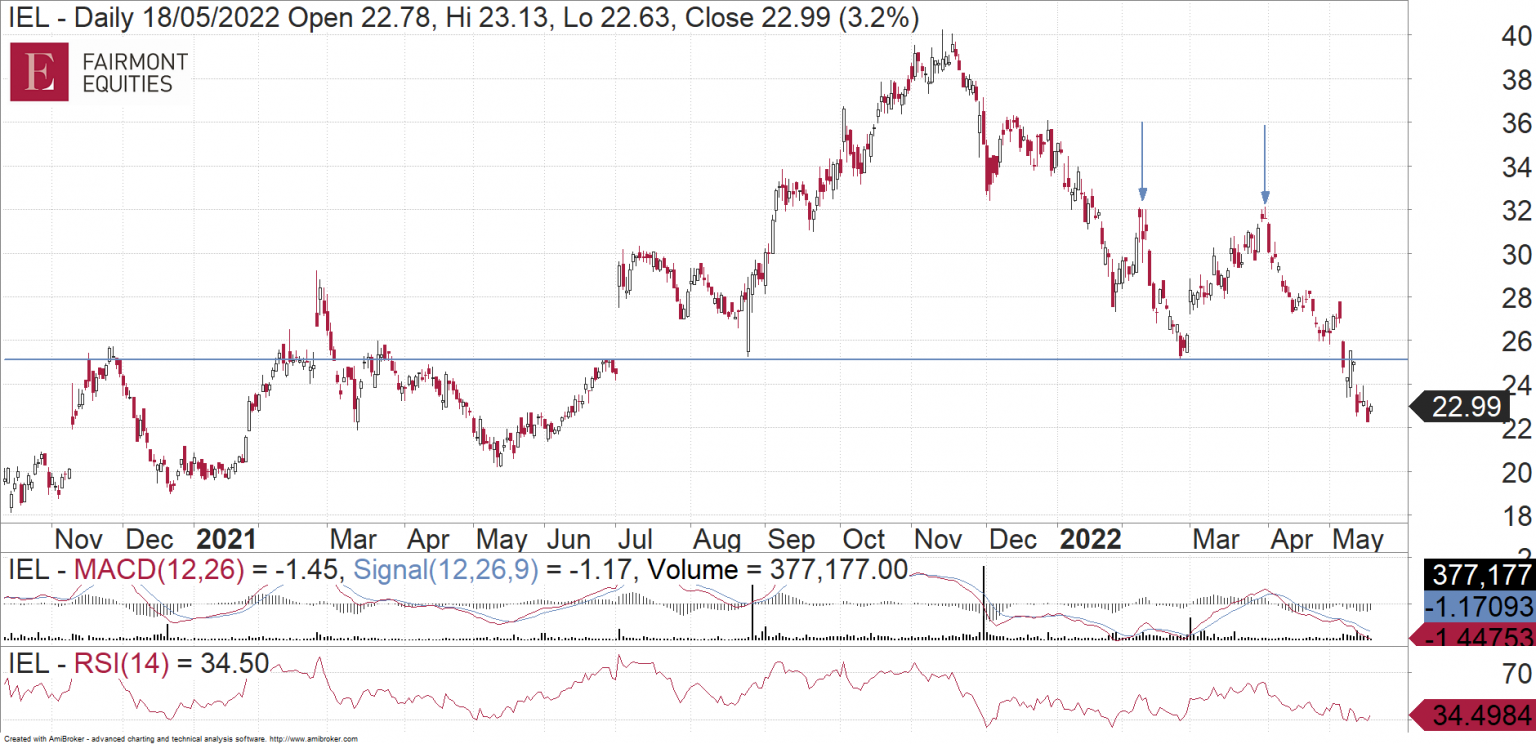Image resolution: width=1536 pixels, height=744 pixels.
Task: Click the 20 price axis label
Action: tap(1517, 472)
